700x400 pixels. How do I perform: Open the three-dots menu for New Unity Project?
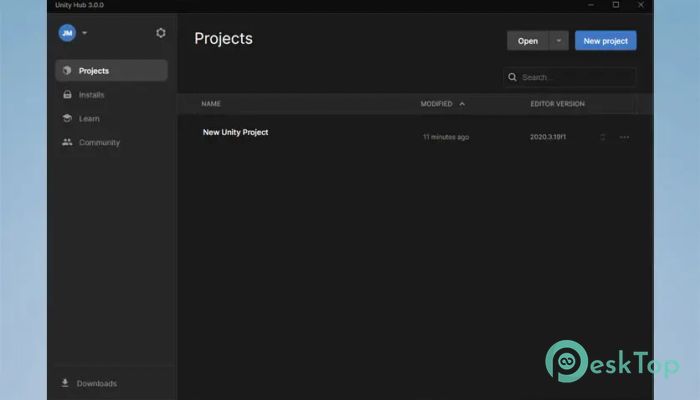point(624,137)
